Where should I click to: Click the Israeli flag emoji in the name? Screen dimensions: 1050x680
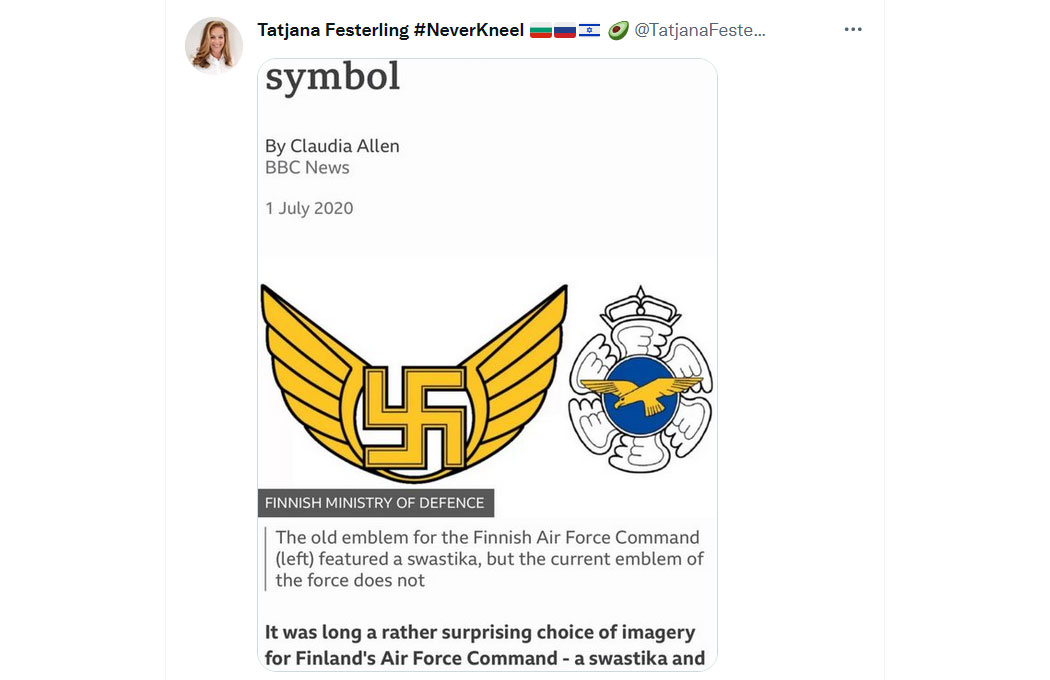[589, 31]
